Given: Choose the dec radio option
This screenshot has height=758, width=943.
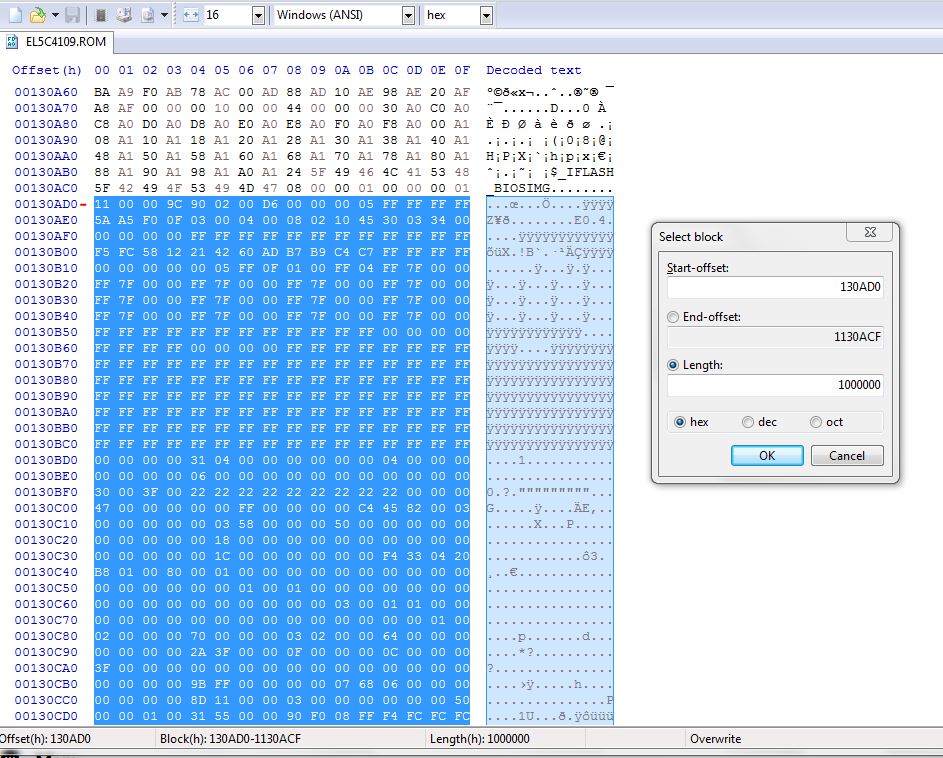Looking at the screenshot, I should (748, 422).
